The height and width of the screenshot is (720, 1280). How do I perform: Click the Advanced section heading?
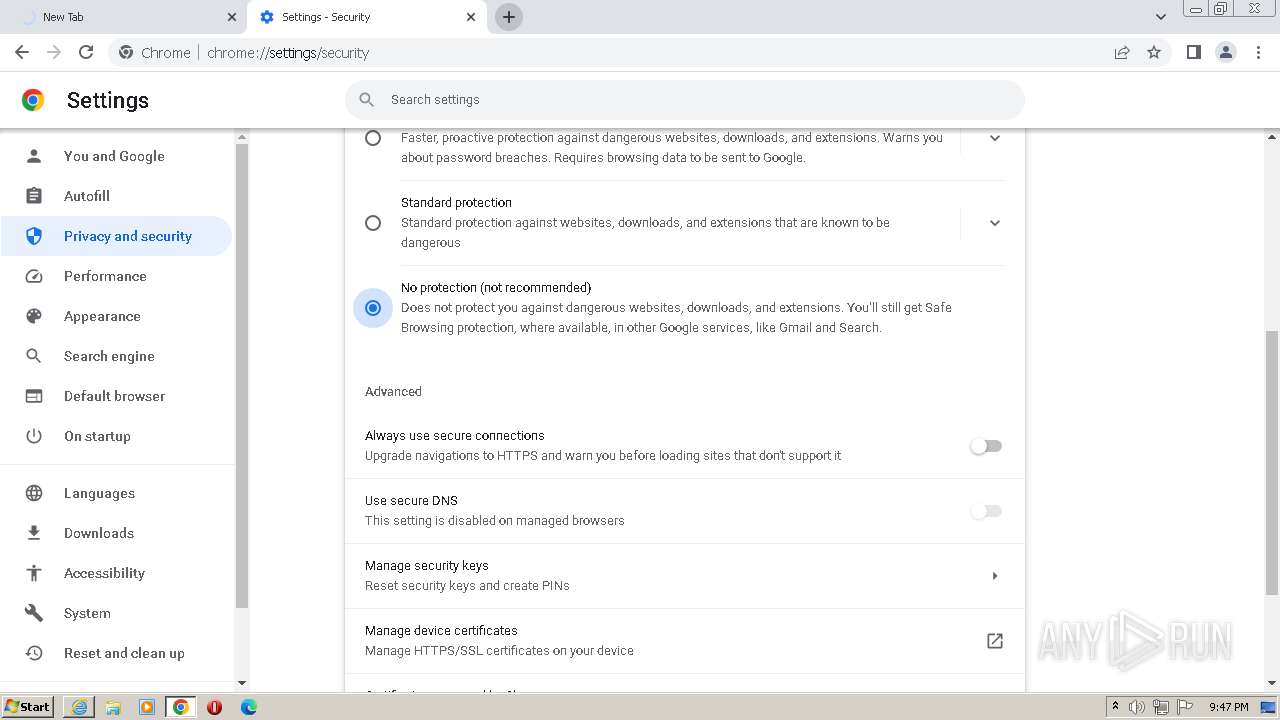tap(393, 391)
